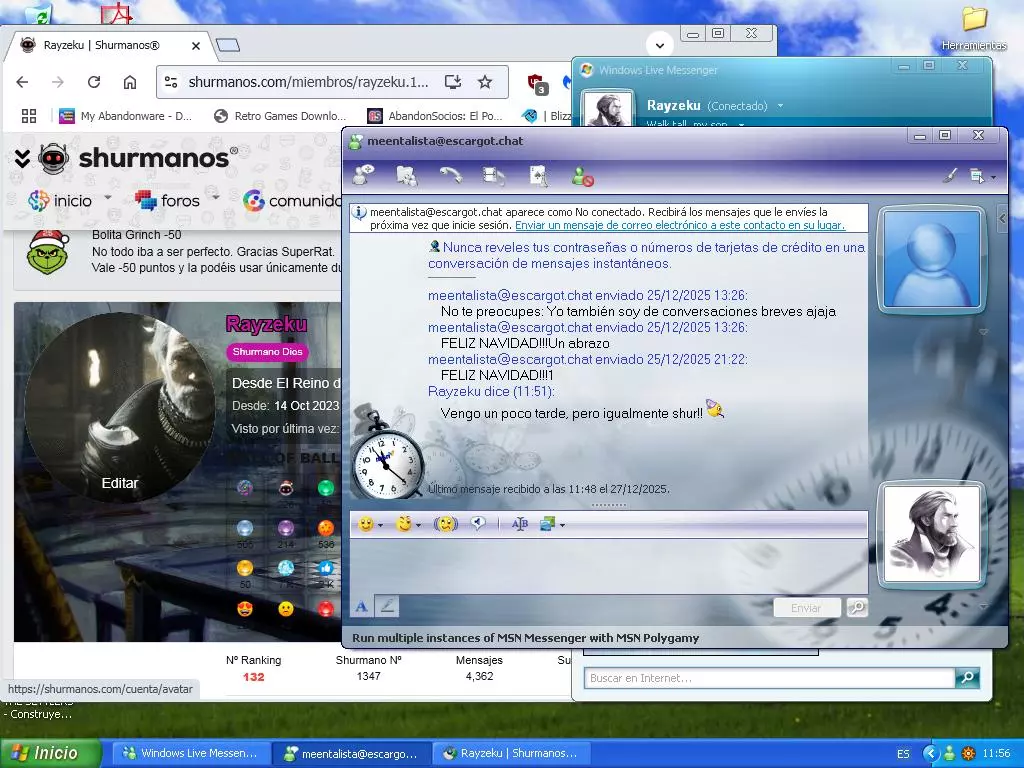Open the color scheme paintbrush icon

(950, 175)
